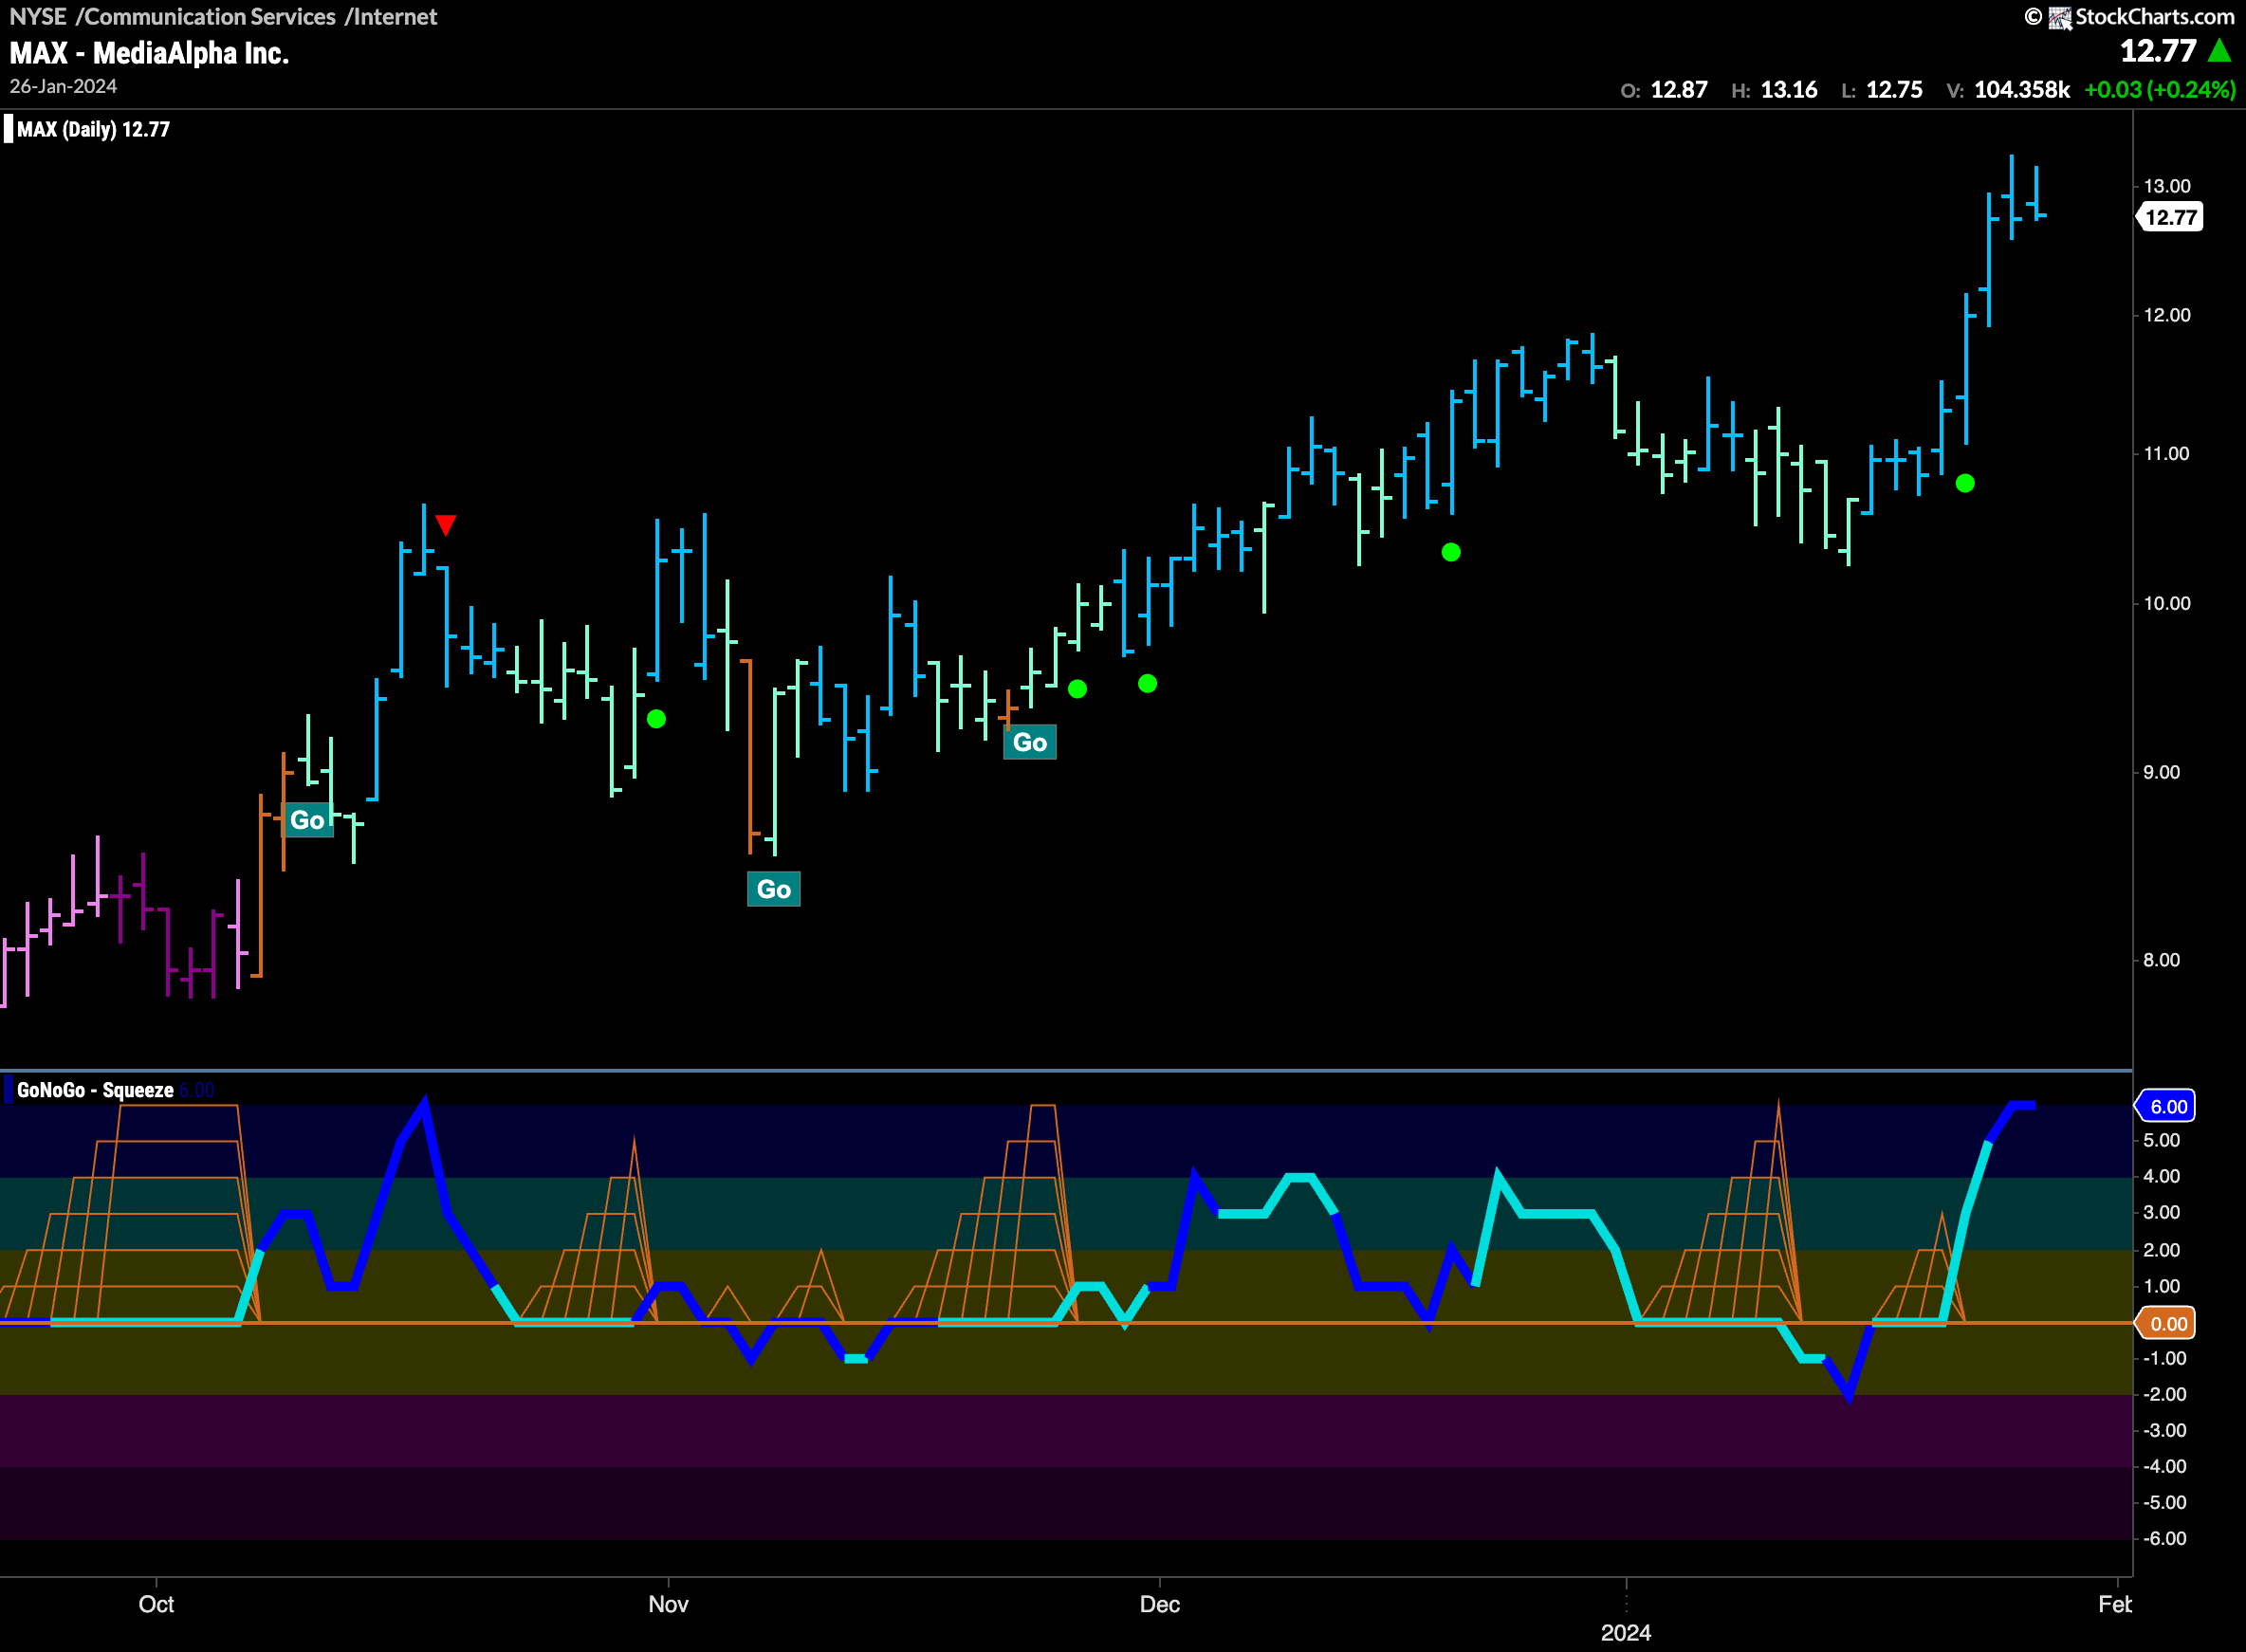Click the +0.03 (+0.24%) change text
Image resolution: width=2246 pixels, height=1652 pixels.
click(2160, 90)
